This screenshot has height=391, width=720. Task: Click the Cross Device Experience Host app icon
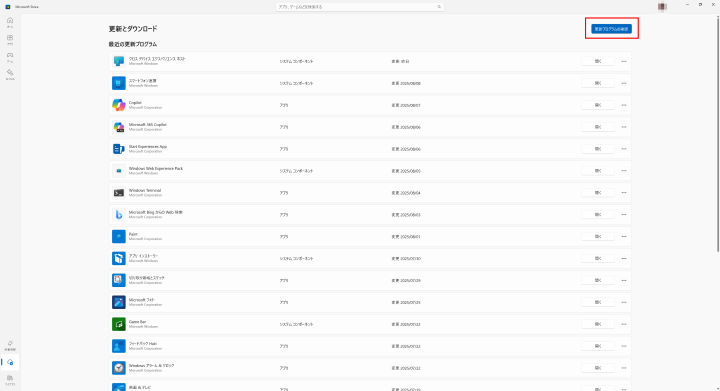coord(118,61)
